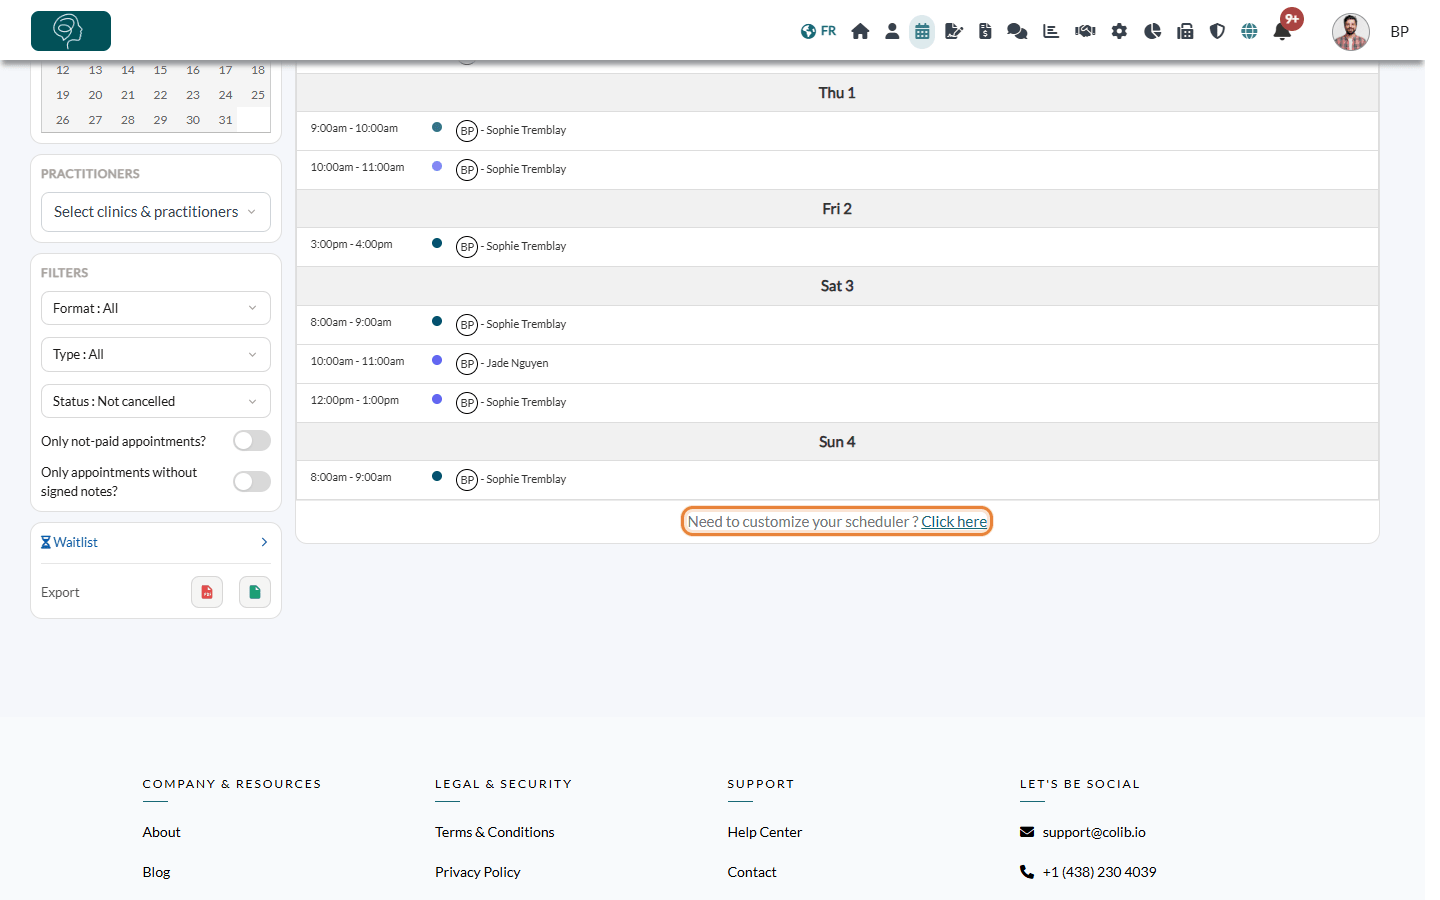Image resolution: width=1440 pixels, height=900 pixels.
Task: Open the notes signing icon
Action: click(x=954, y=31)
